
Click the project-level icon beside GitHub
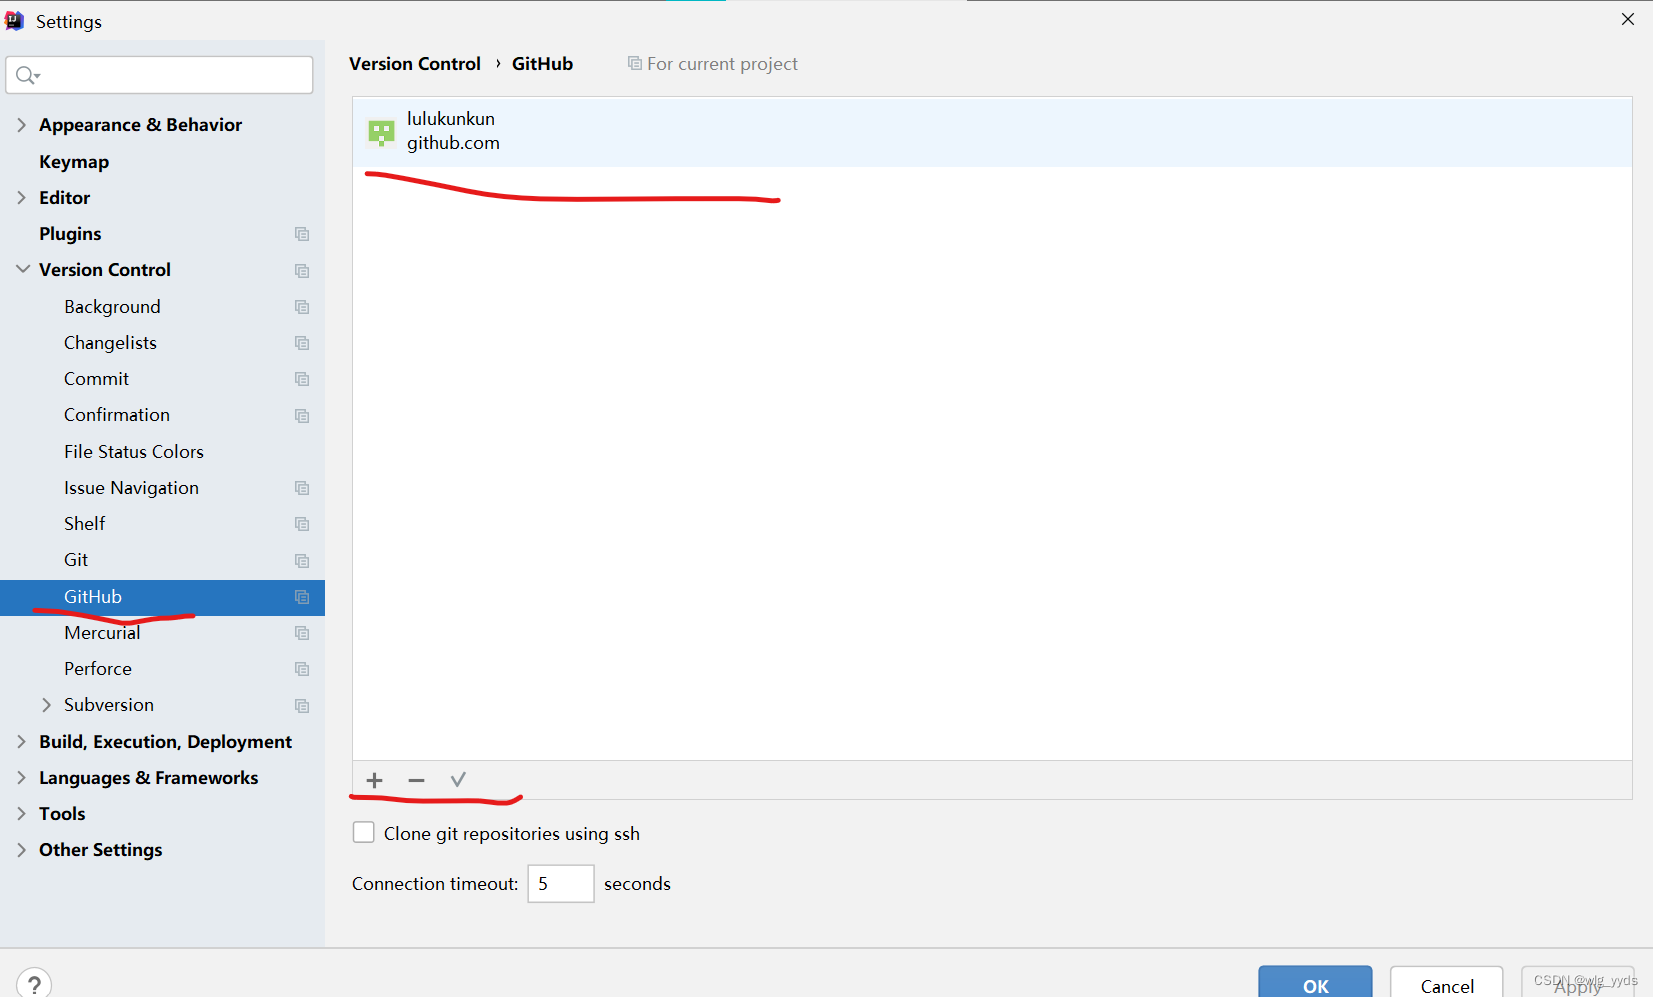(302, 597)
